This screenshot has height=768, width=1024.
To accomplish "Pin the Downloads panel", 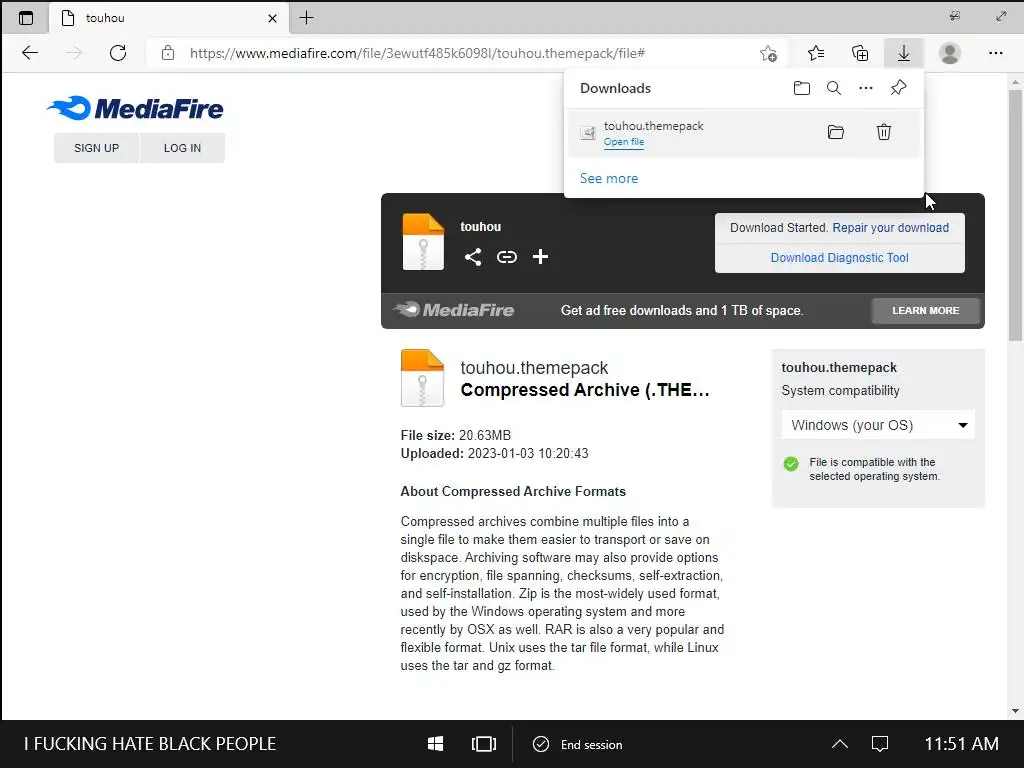I will coord(899,88).
